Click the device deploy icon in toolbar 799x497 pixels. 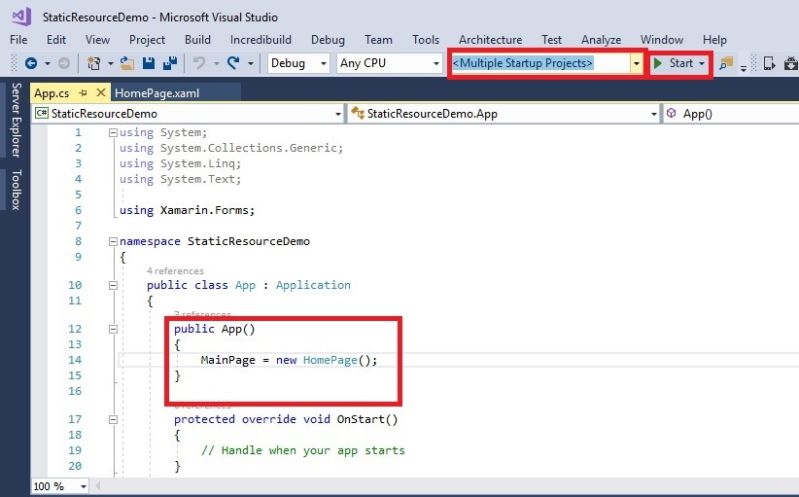click(769, 63)
